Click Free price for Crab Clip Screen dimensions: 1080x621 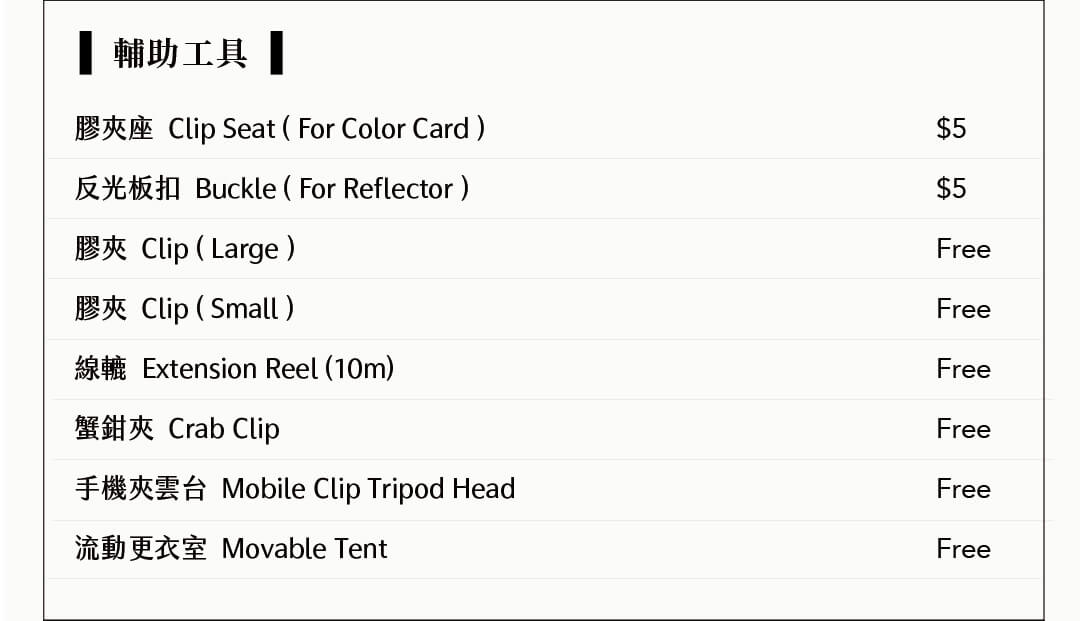964,429
